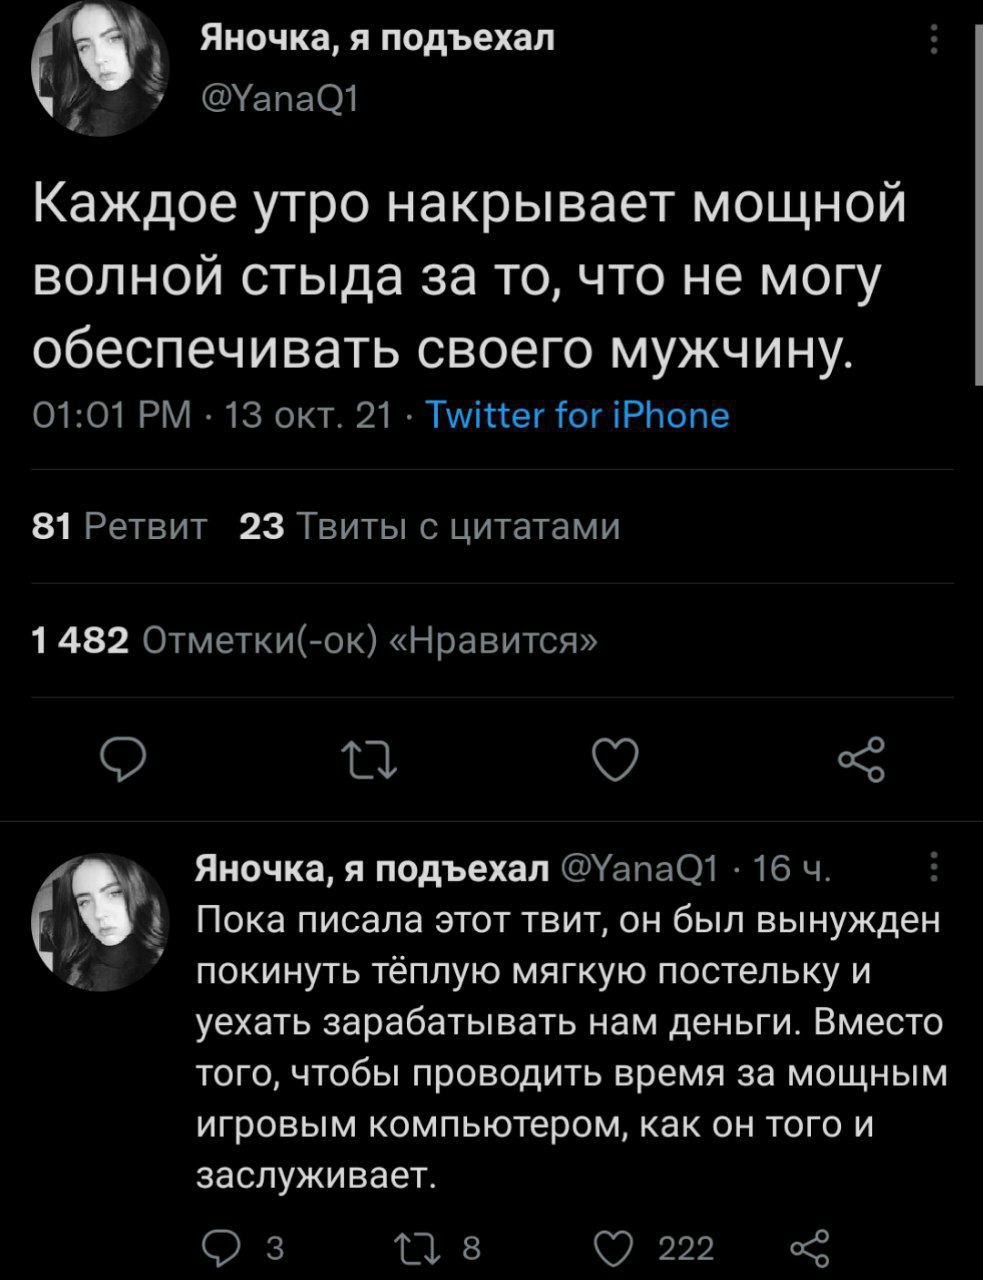
Task: View the 23 Твиты с цитатами list
Action: (x=430, y=526)
